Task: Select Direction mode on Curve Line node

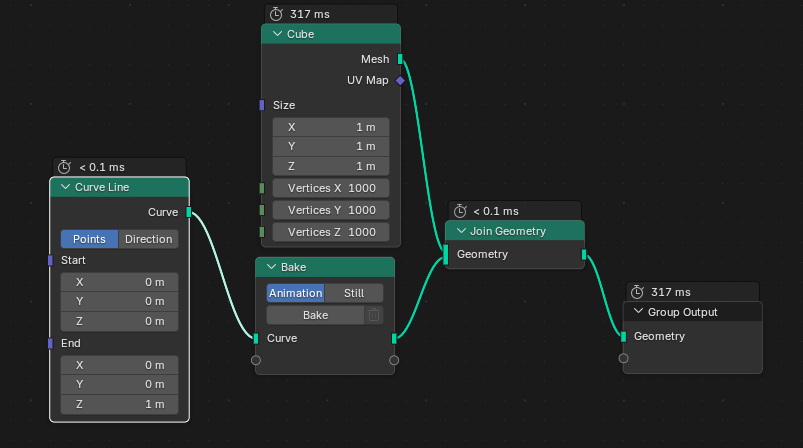Action: (149, 239)
